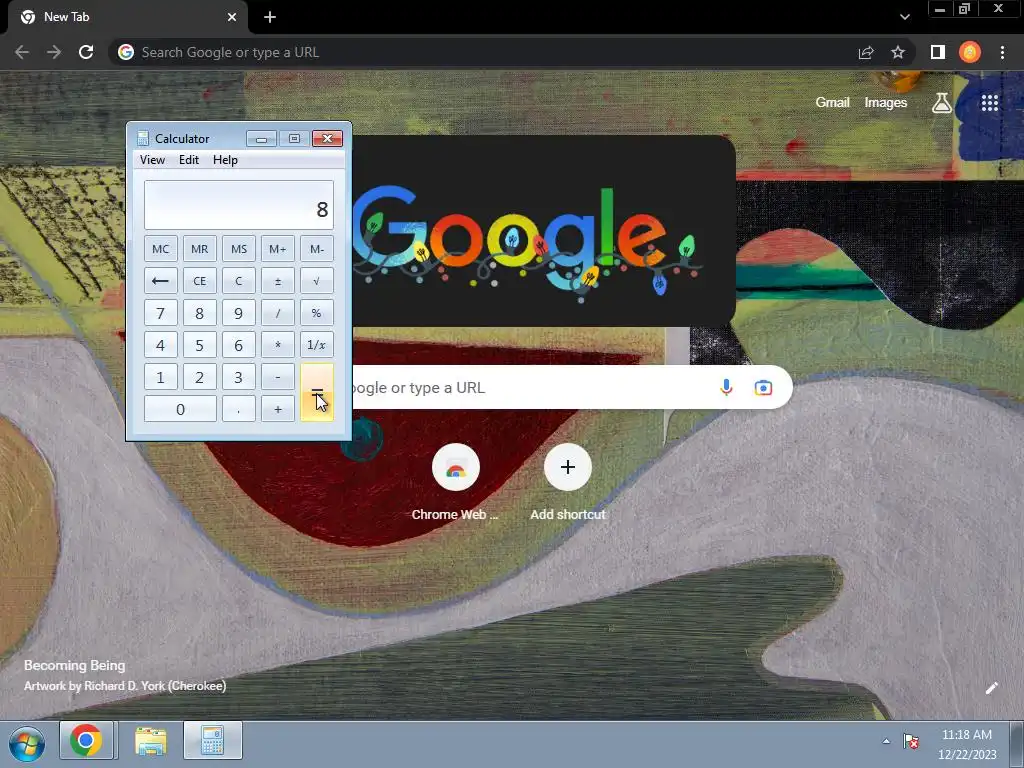Customize this page pencil icon

(x=991, y=688)
